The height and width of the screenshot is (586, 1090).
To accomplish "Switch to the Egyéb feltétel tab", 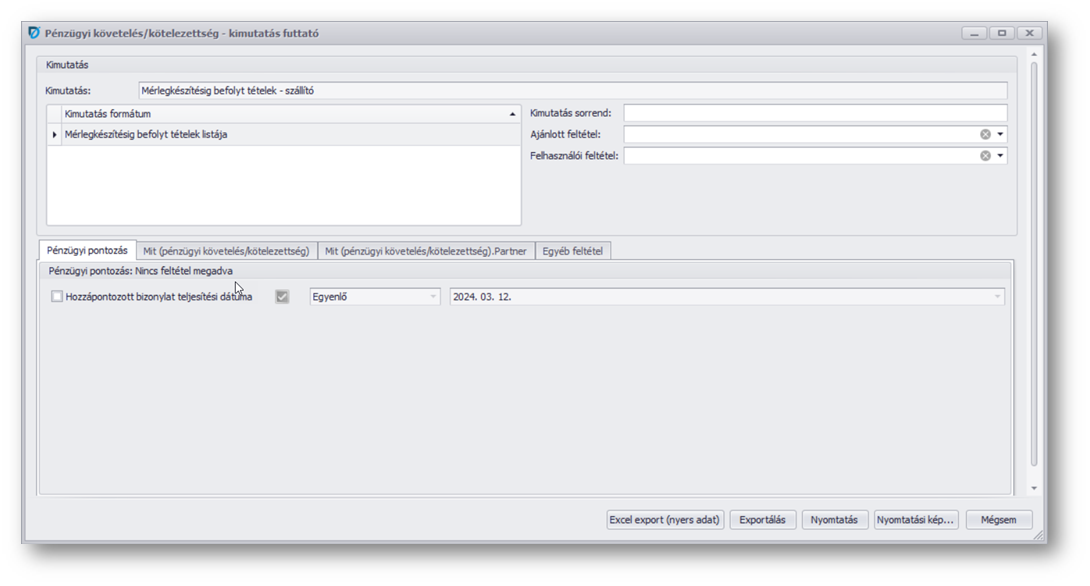I will click(x=573, y=251).
